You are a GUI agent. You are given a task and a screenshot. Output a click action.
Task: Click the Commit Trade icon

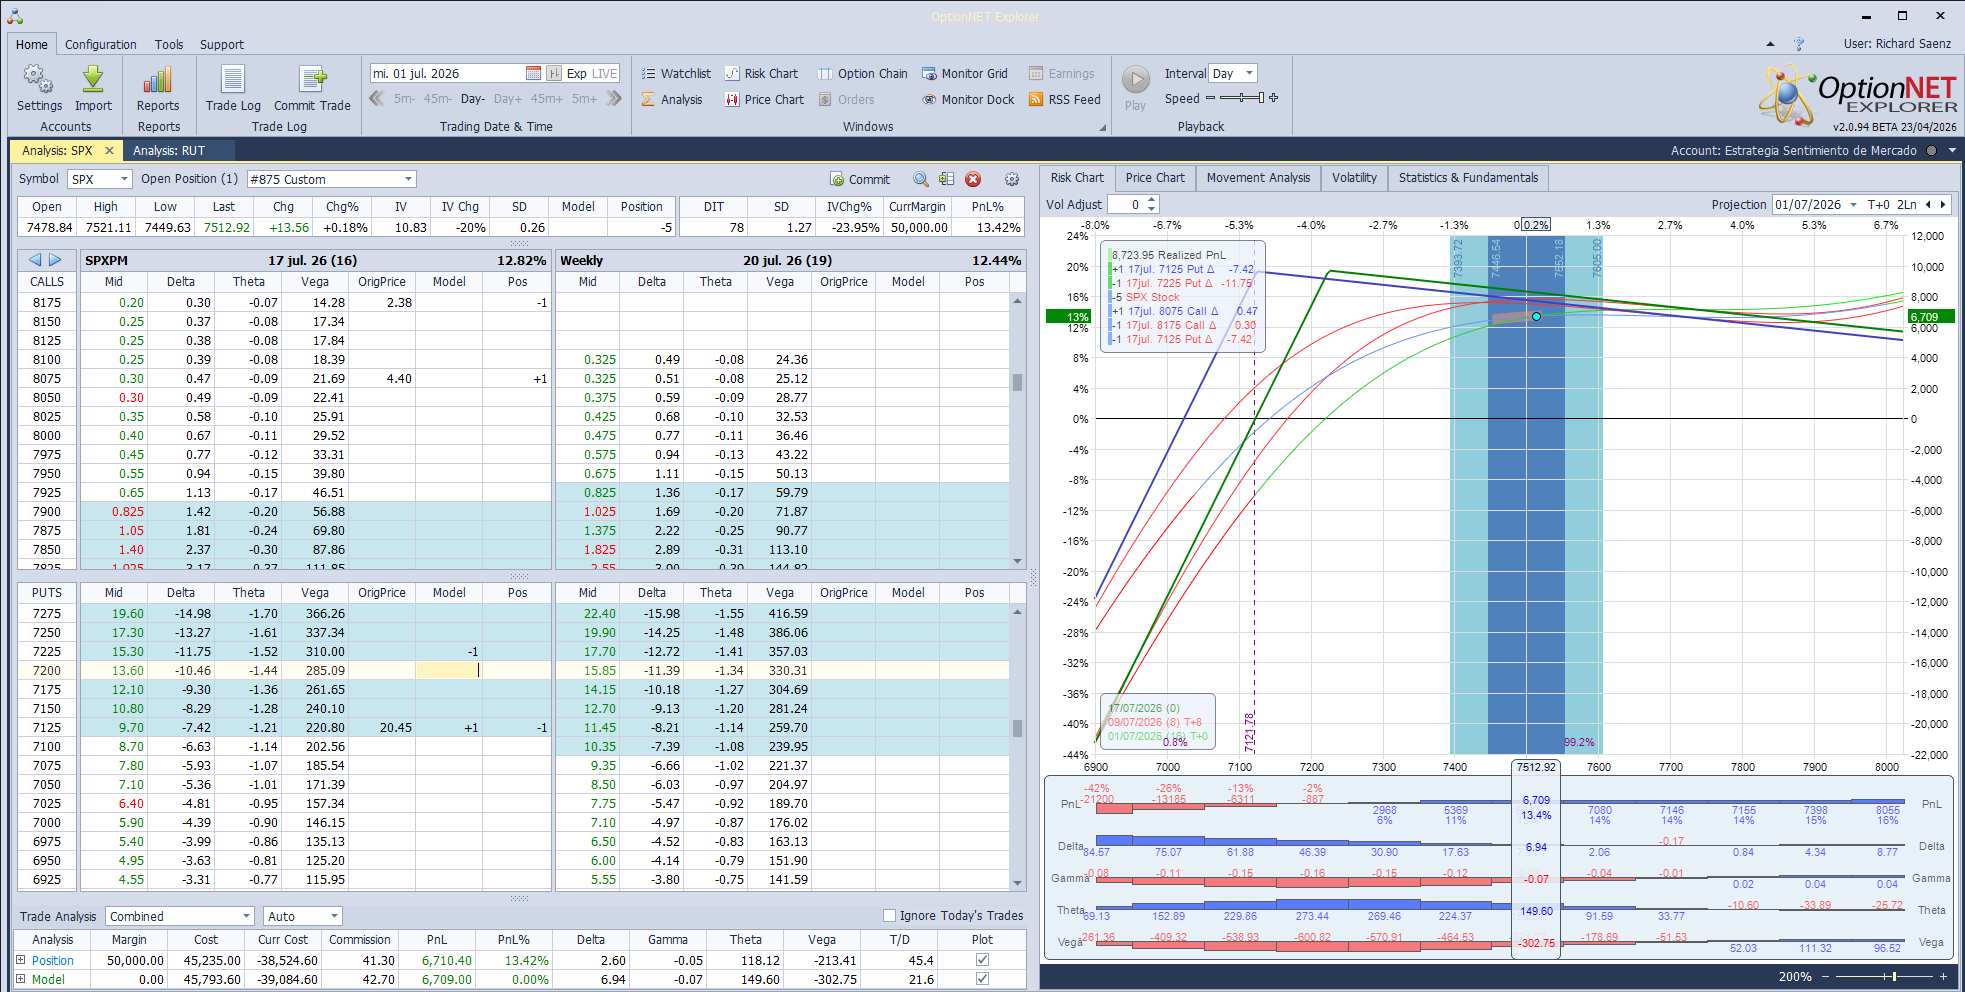tap(312, 80)
